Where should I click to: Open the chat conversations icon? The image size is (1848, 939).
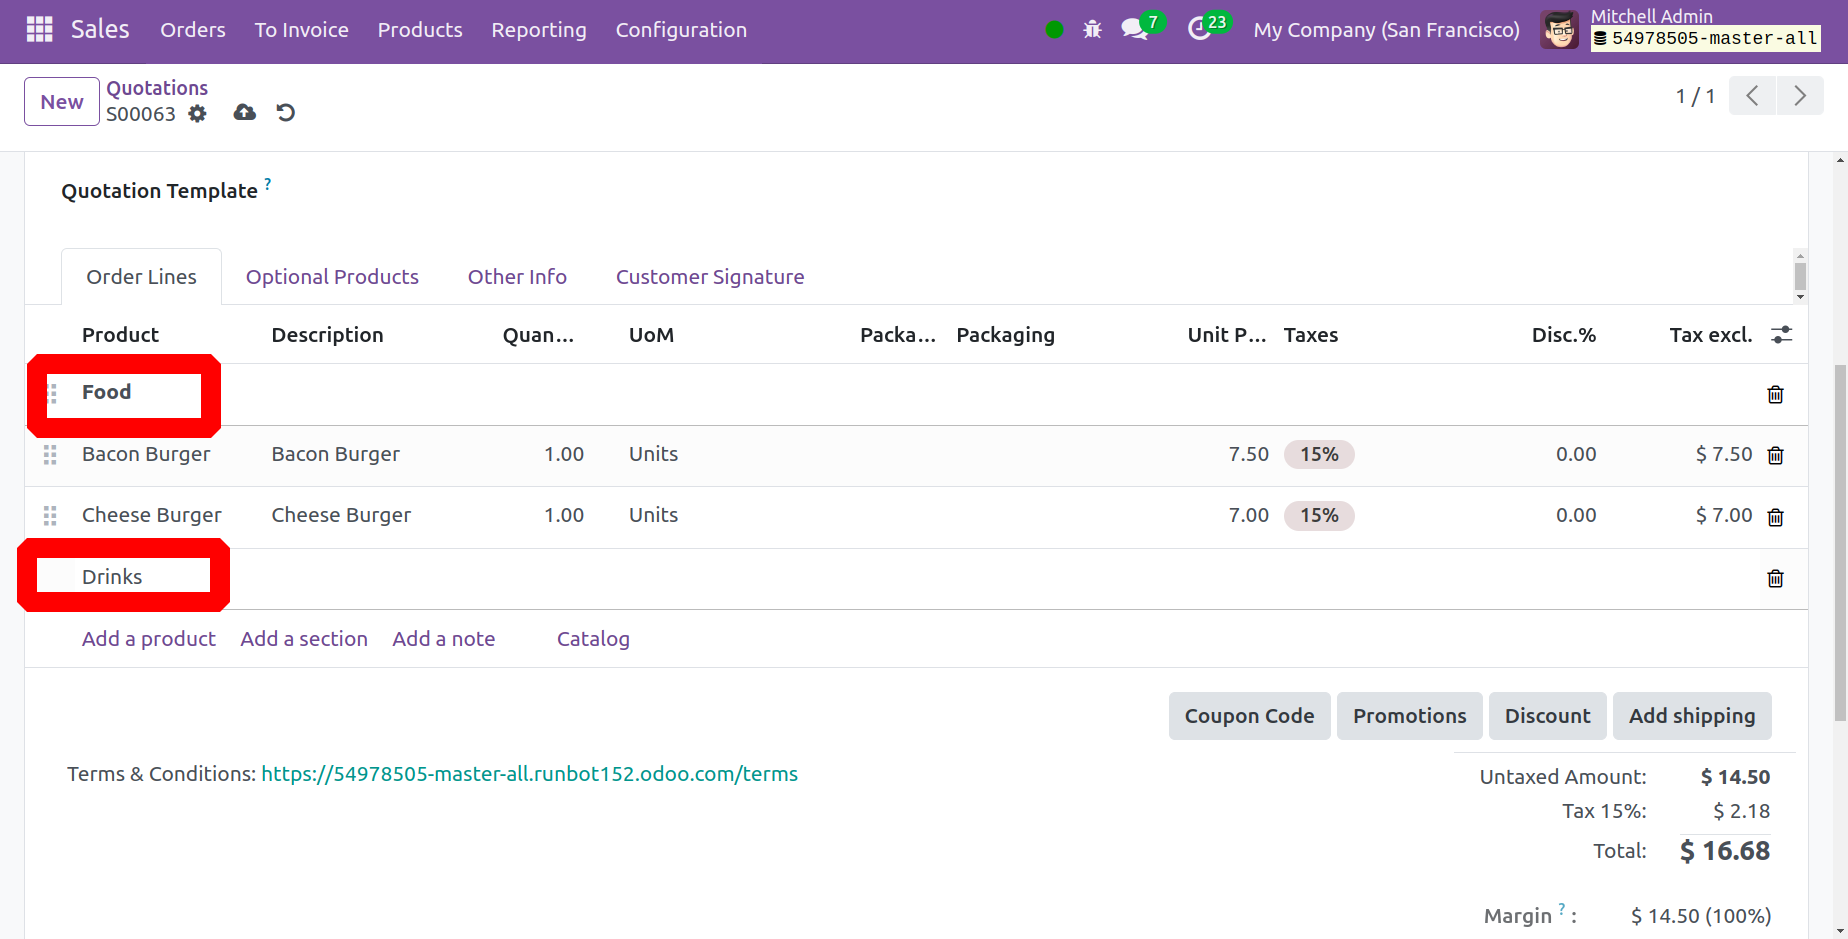tap(1134, 30)
